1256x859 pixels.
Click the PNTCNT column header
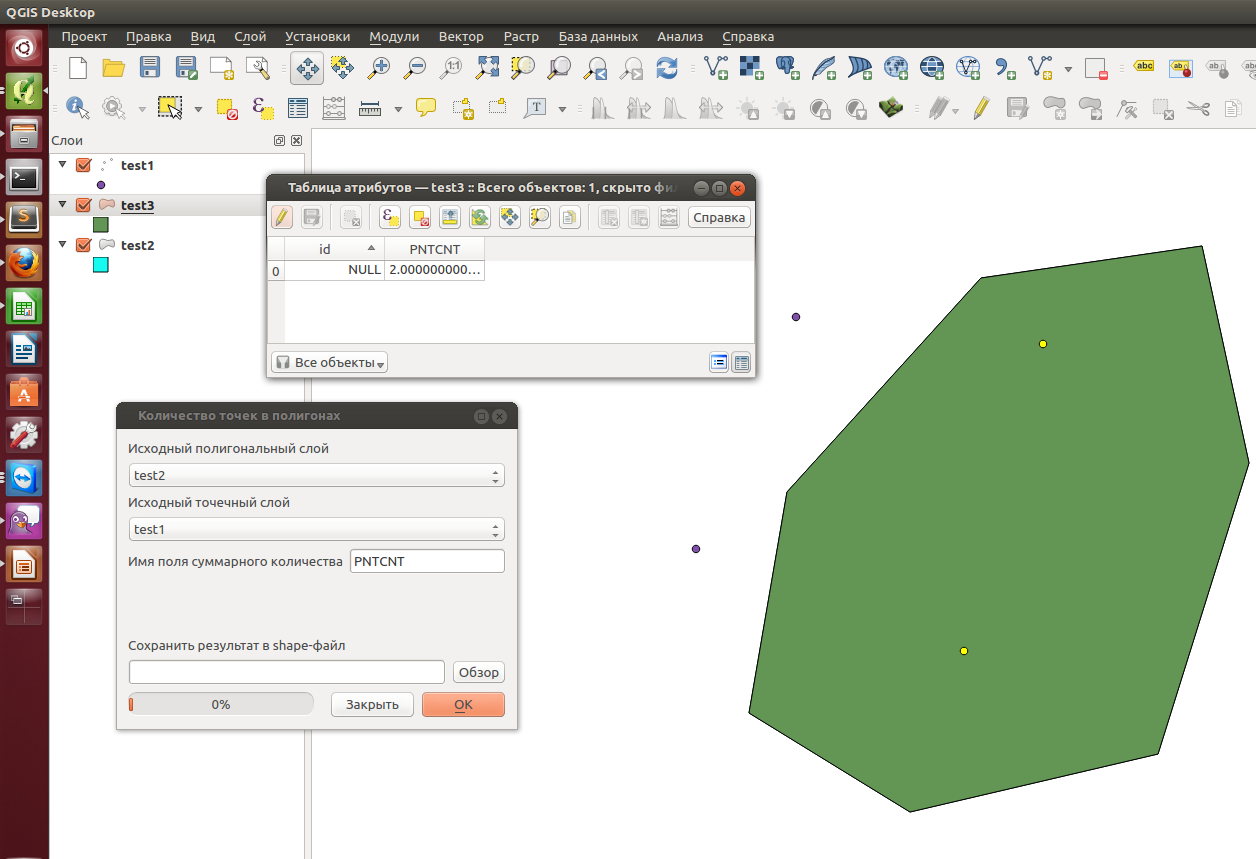click(435, 249)
